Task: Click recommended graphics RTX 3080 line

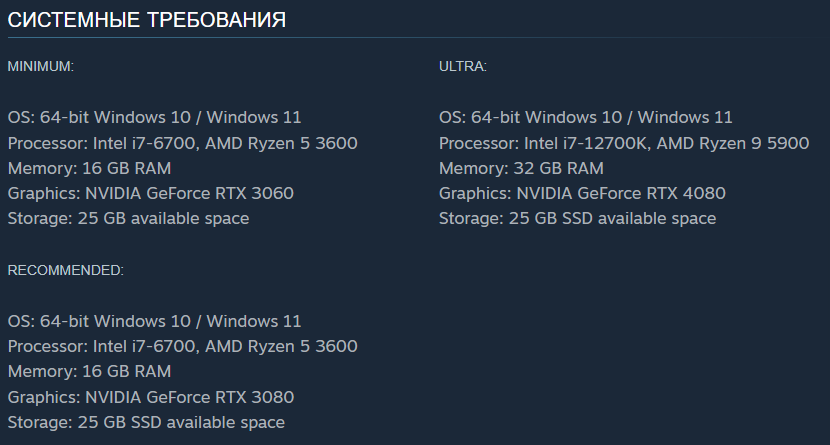Action: click(x=151, y=397)
